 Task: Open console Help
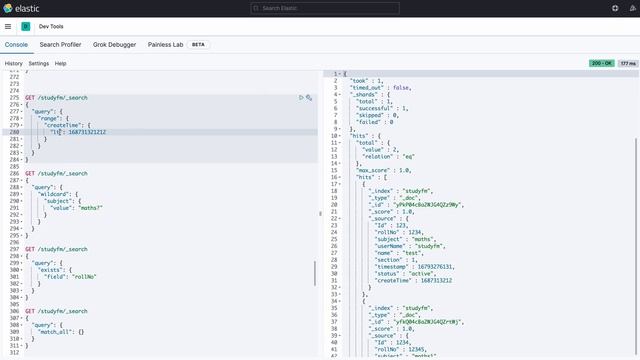point(60,63)
